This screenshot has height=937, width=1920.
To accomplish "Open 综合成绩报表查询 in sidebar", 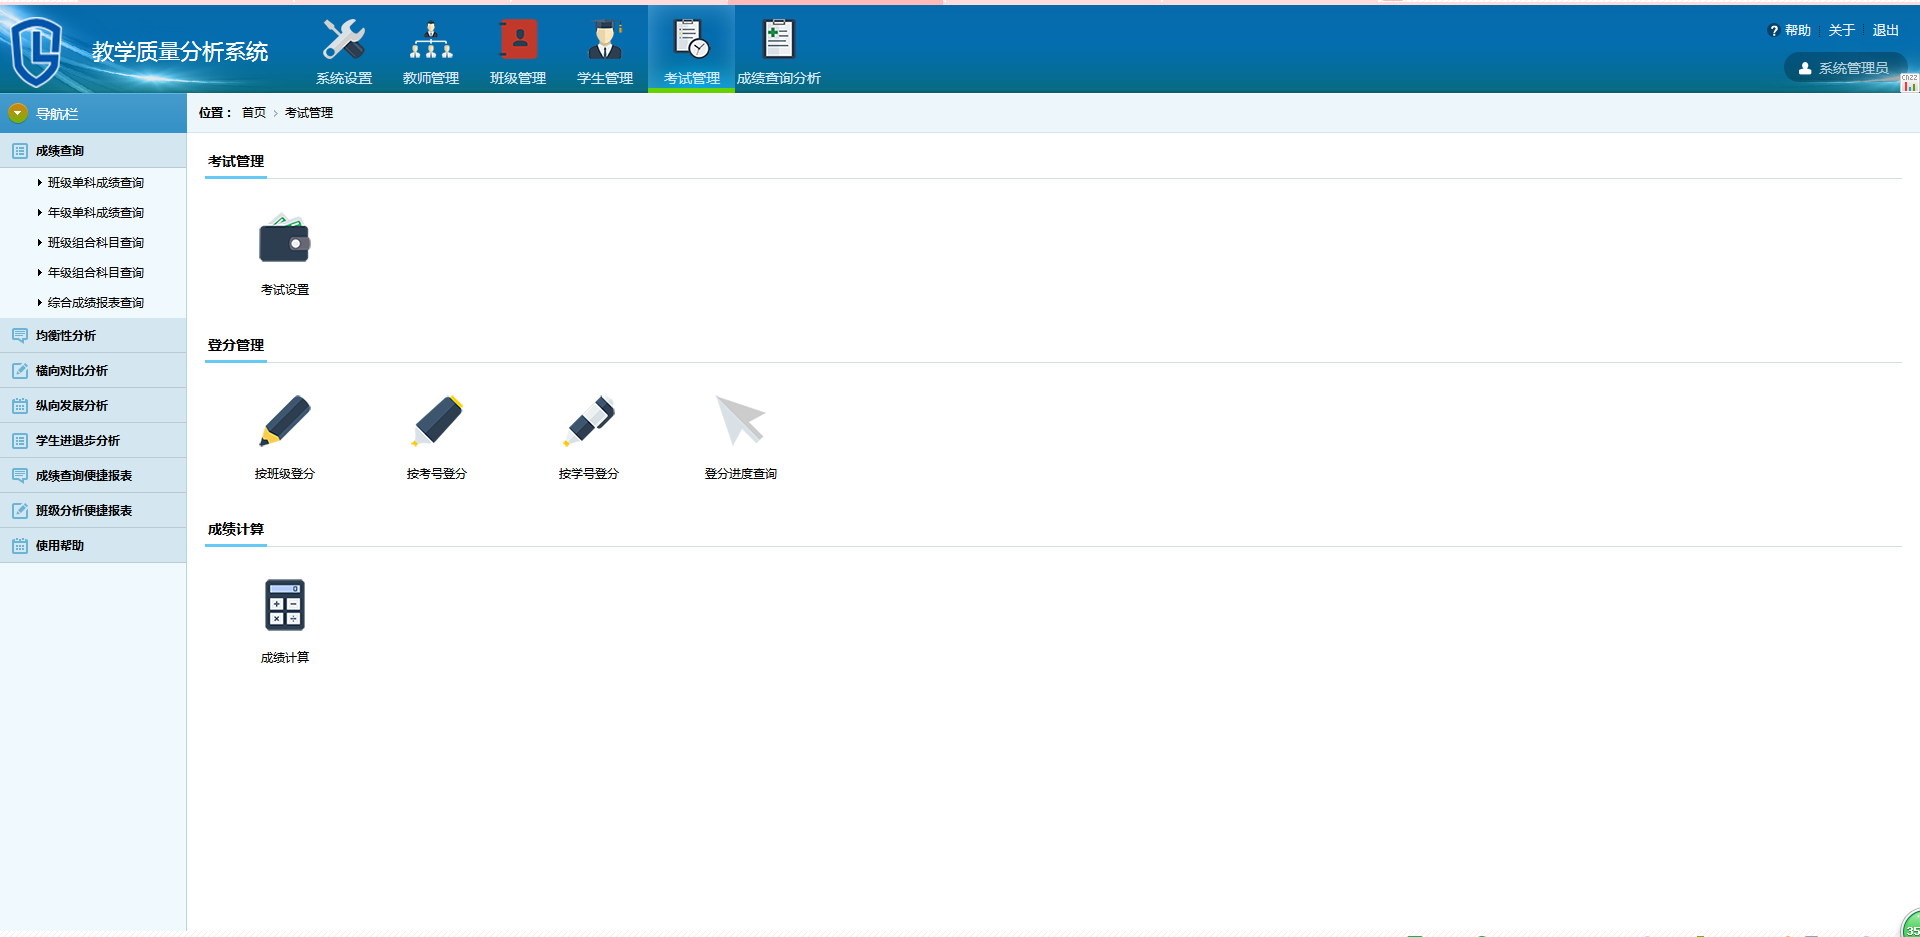I will tap(96, 303).
